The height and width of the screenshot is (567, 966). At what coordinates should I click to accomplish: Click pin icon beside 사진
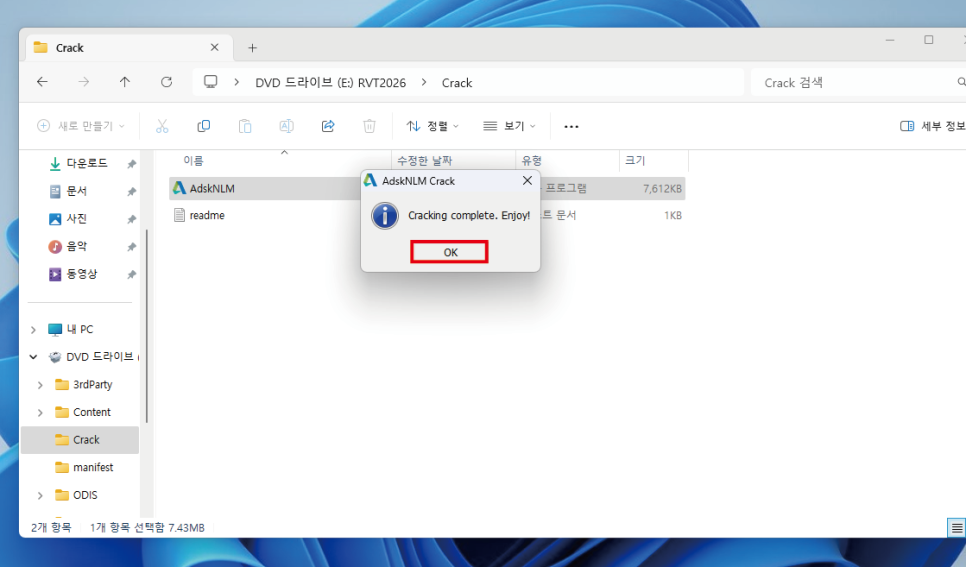point(131,219)
